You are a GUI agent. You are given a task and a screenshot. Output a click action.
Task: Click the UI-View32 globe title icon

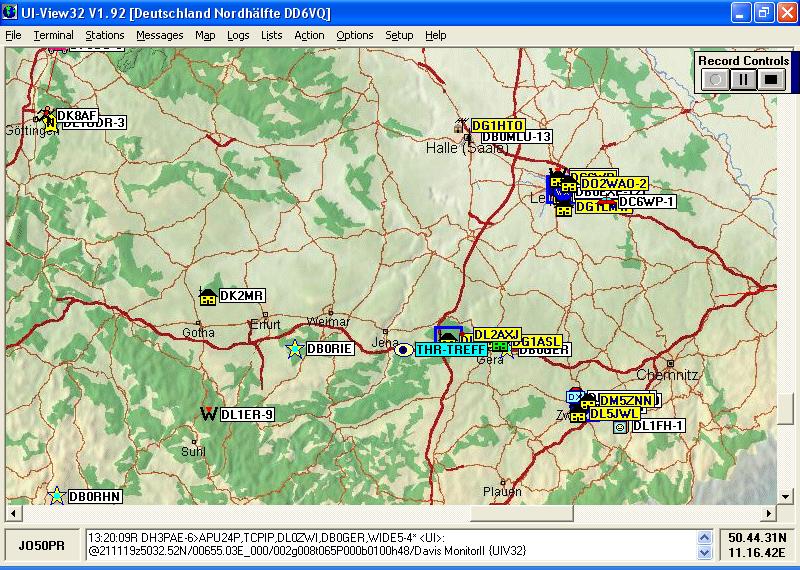pyautogui.click(x=9, y=13)
